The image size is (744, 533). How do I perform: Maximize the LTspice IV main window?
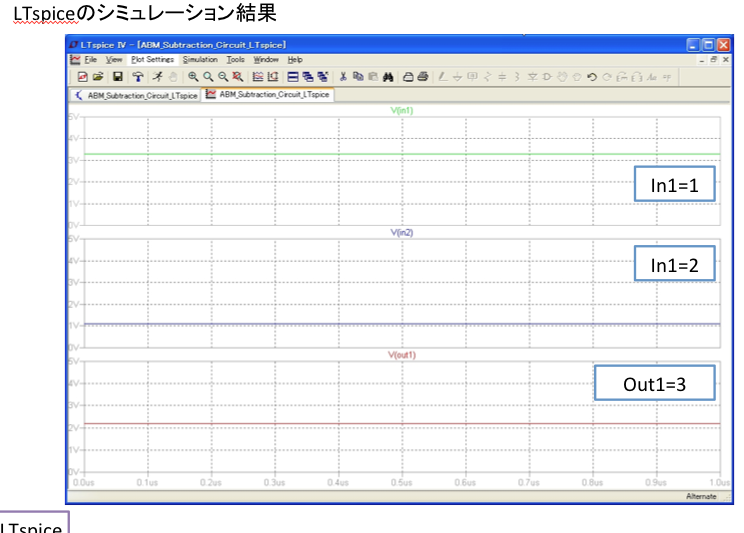point(708,45)
